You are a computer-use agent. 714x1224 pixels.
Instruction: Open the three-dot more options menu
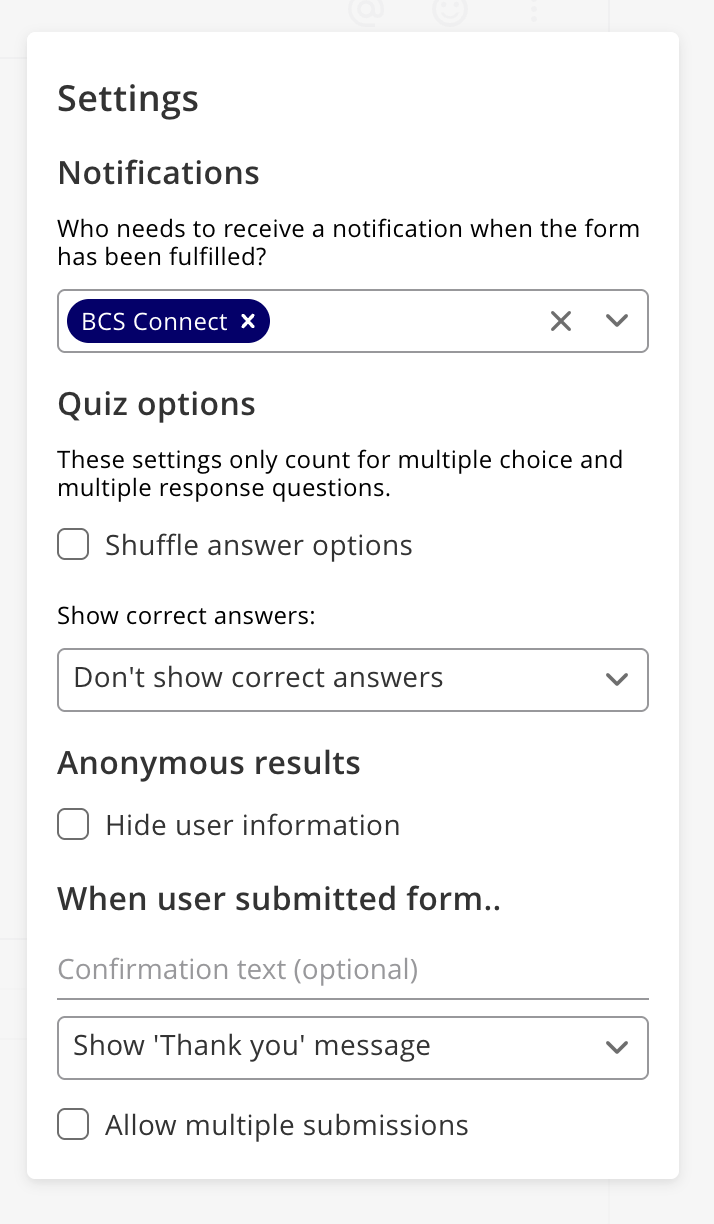[533, 10]
